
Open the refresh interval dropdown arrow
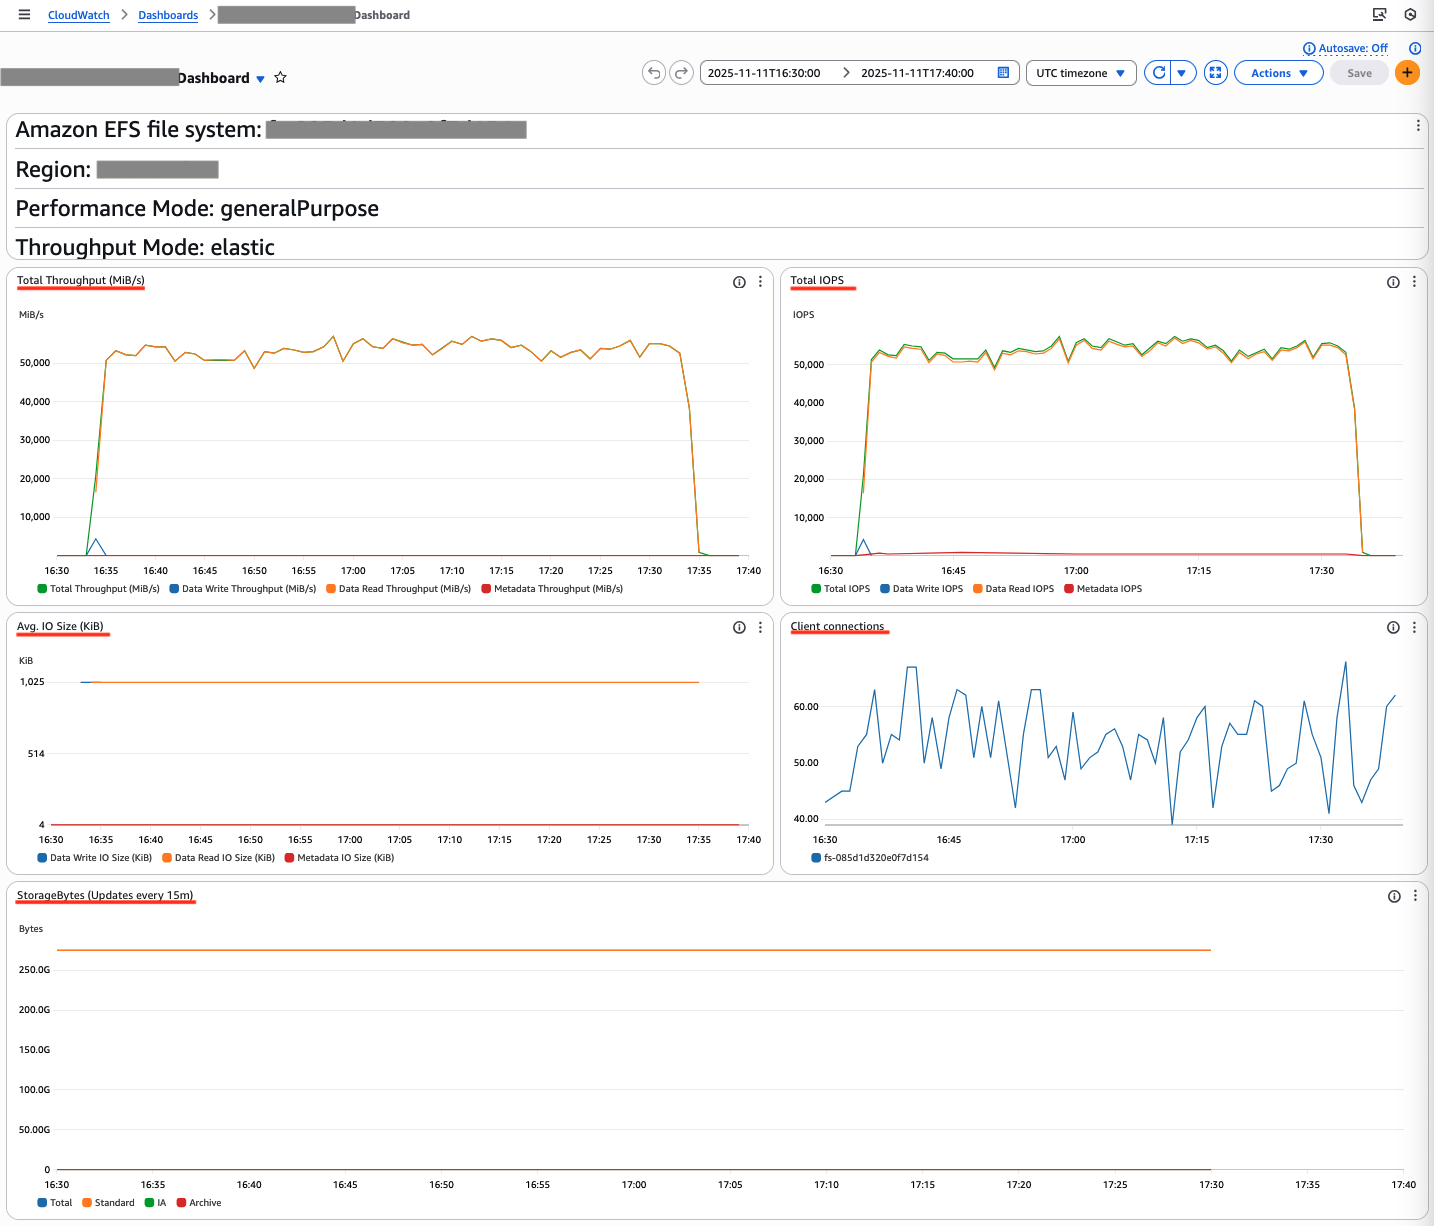coord(1182,72)
